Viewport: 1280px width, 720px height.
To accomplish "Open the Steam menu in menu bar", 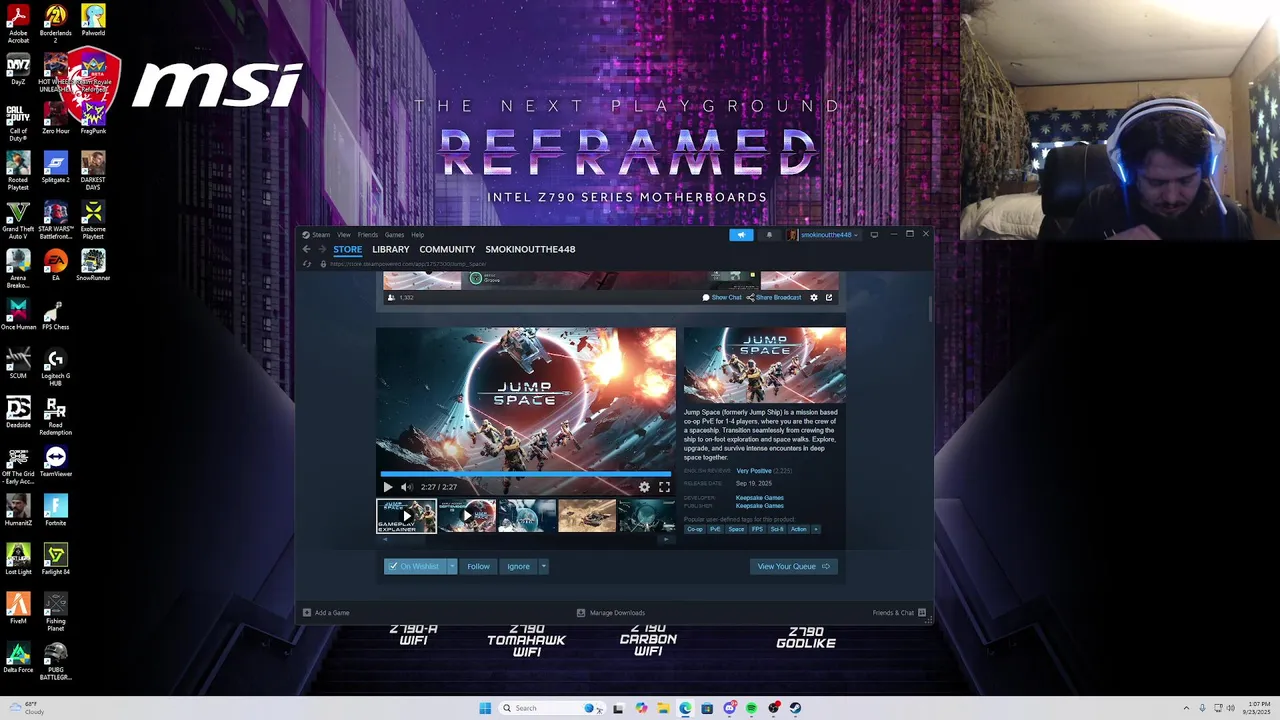I will pyautogui.click(x=320, y=235).
